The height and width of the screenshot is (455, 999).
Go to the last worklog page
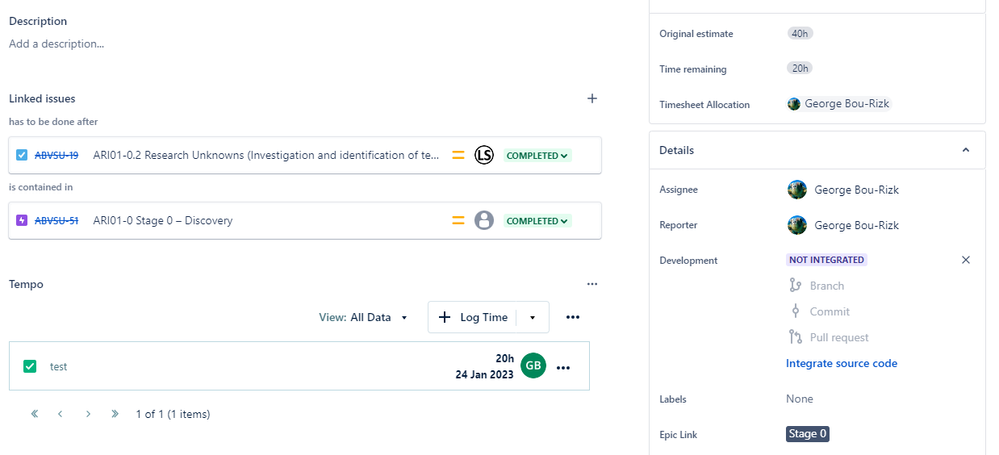pyautogui.click(x=115, y=414)
